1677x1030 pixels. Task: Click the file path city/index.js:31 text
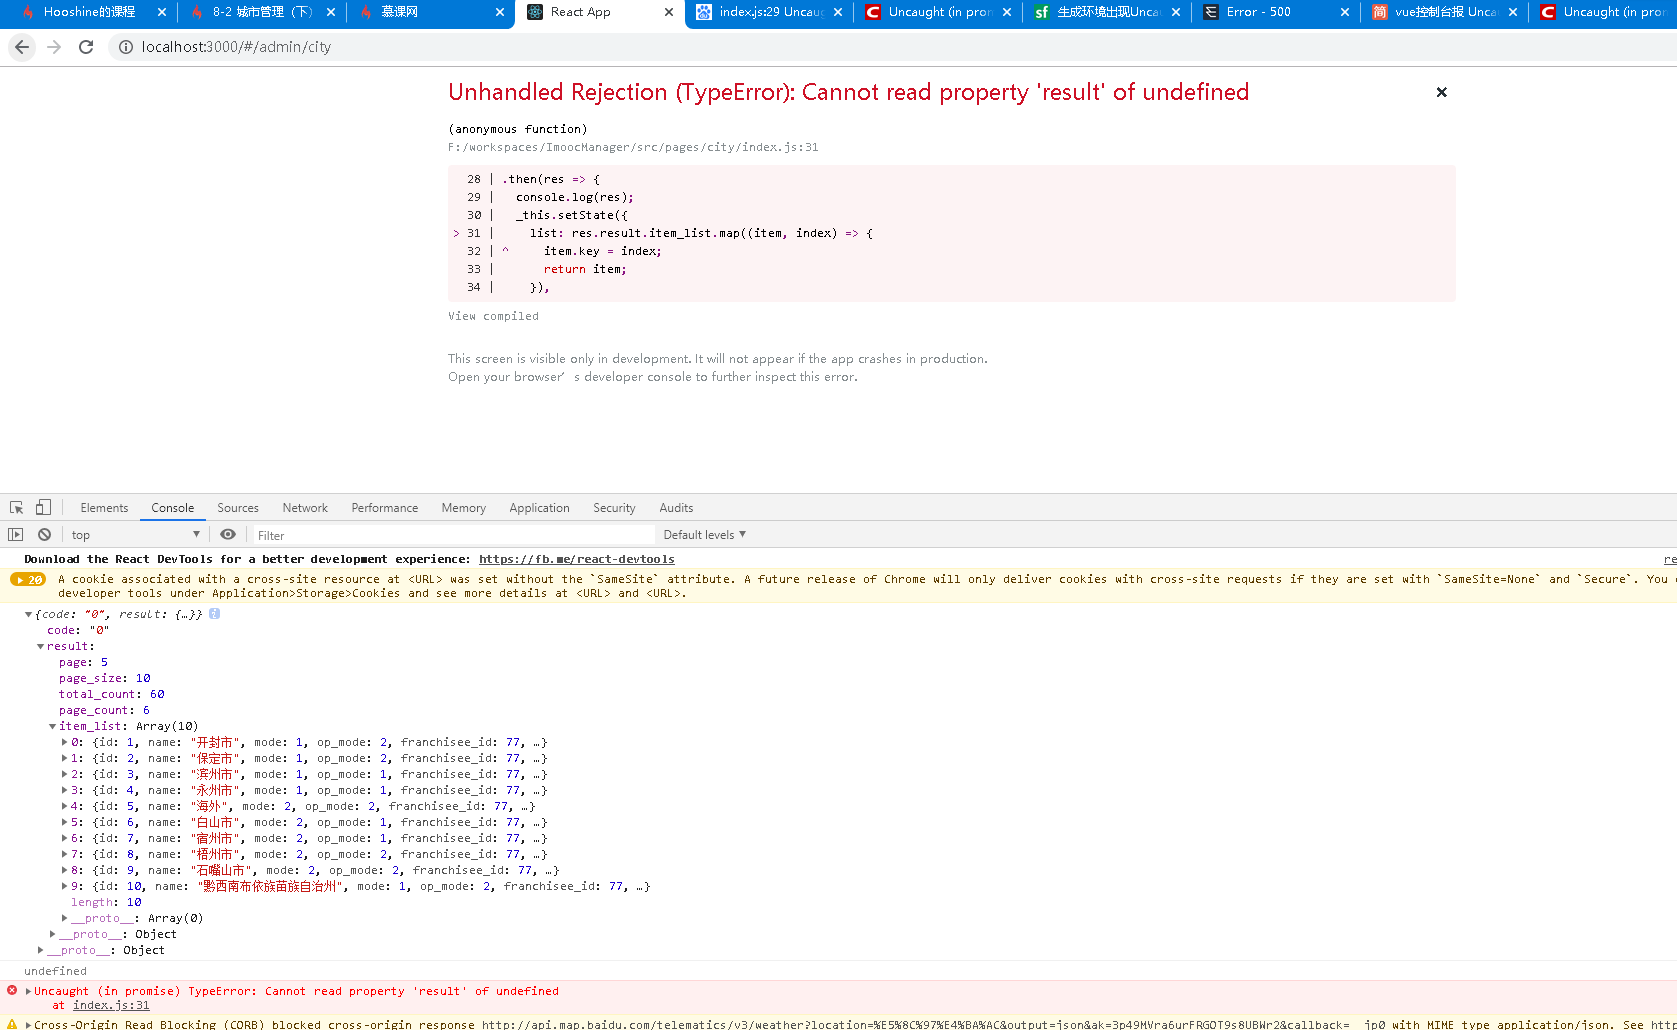633,147
